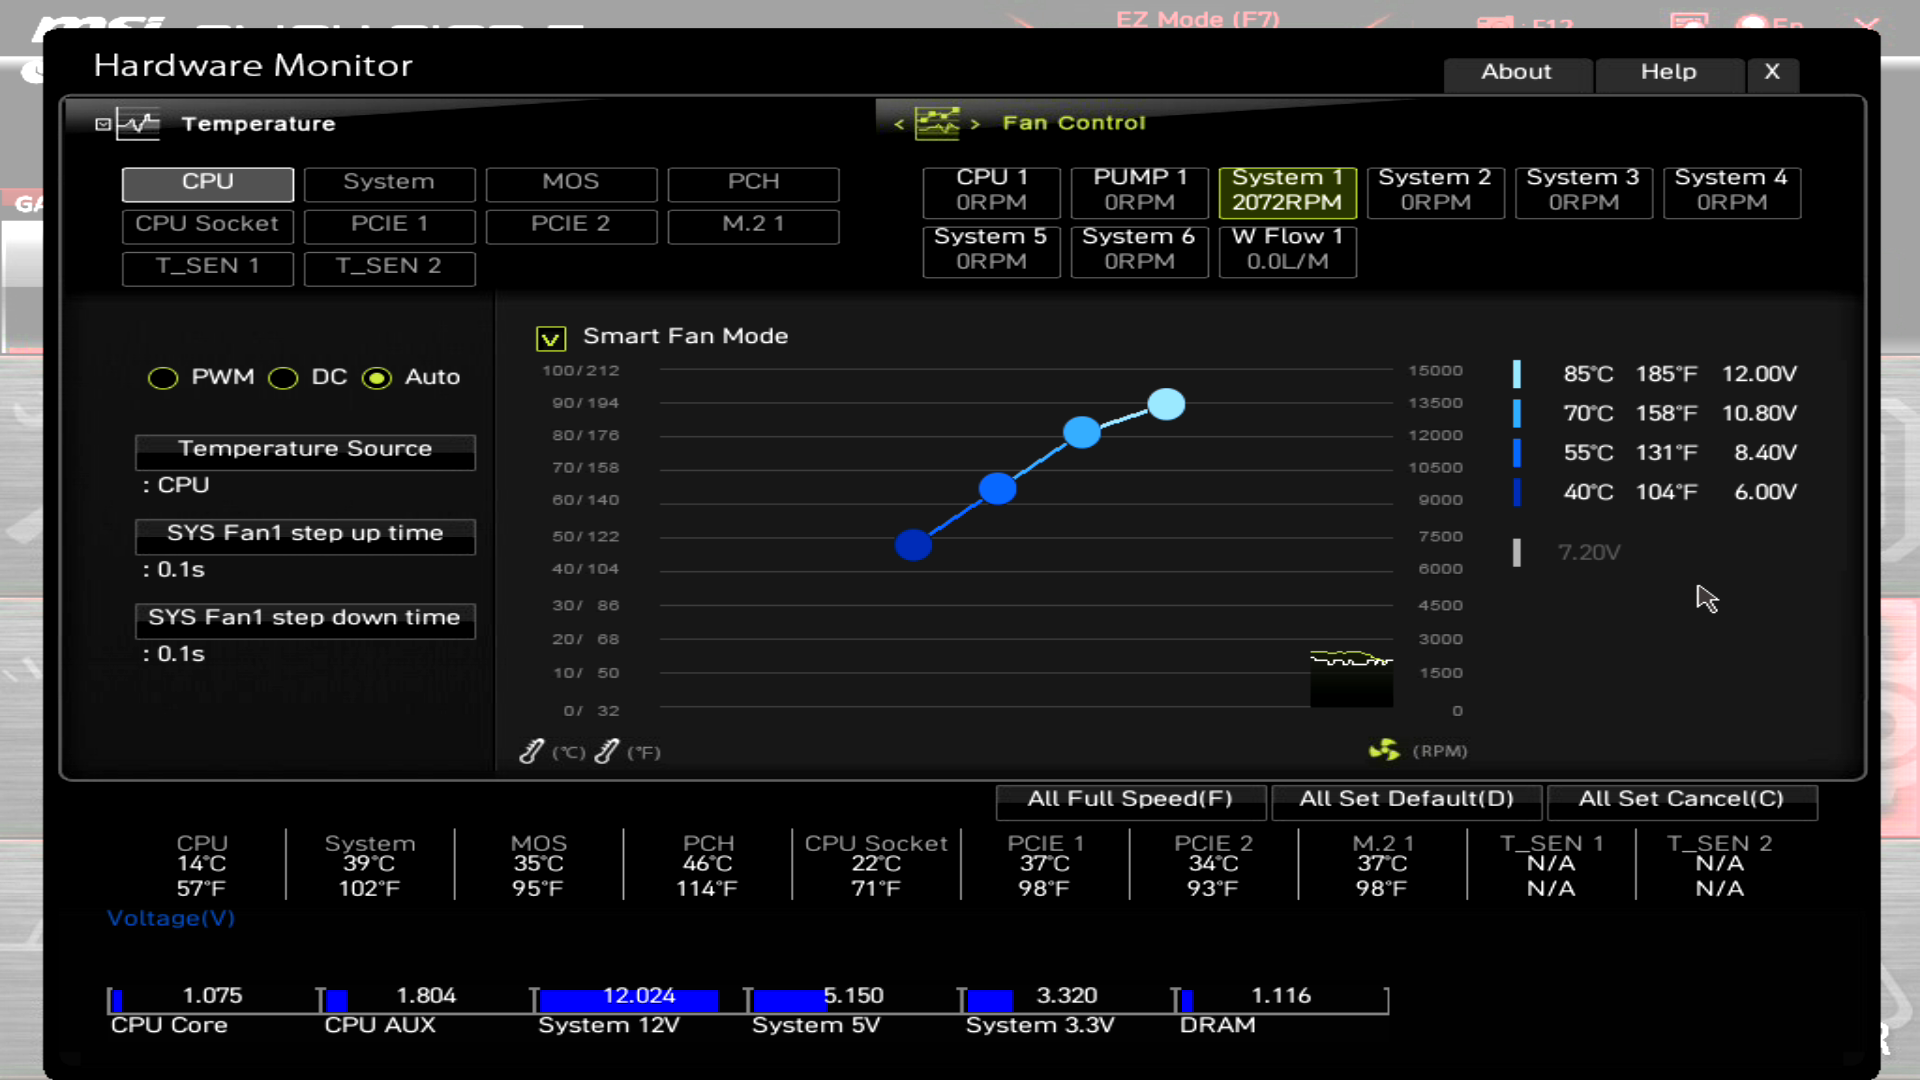The height and width of the screenshot is (1080, 1920).
Task: Select the CPU Socket temperature tab
Action: tap(207, 225)
